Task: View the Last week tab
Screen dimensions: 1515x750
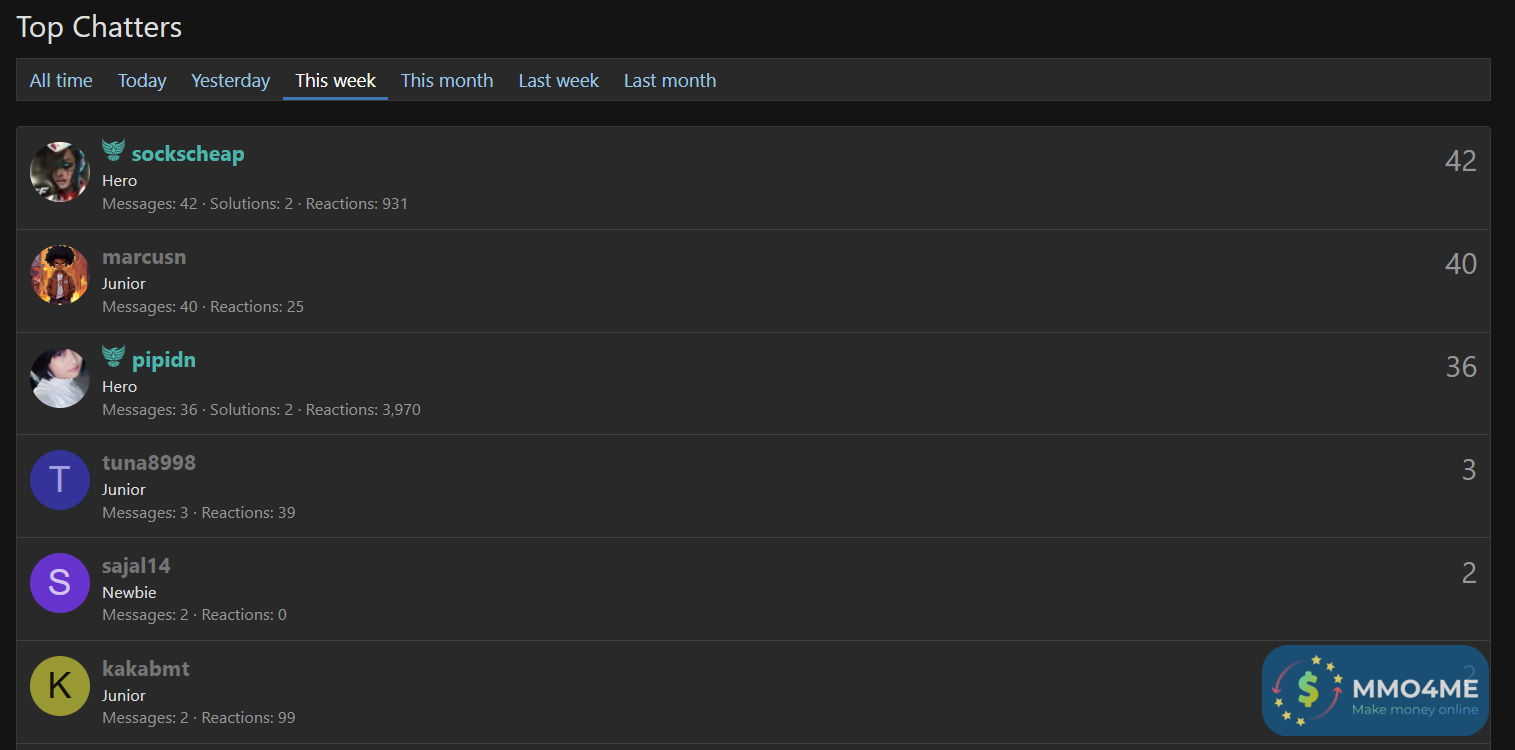Action: click(x=558, y=81)
